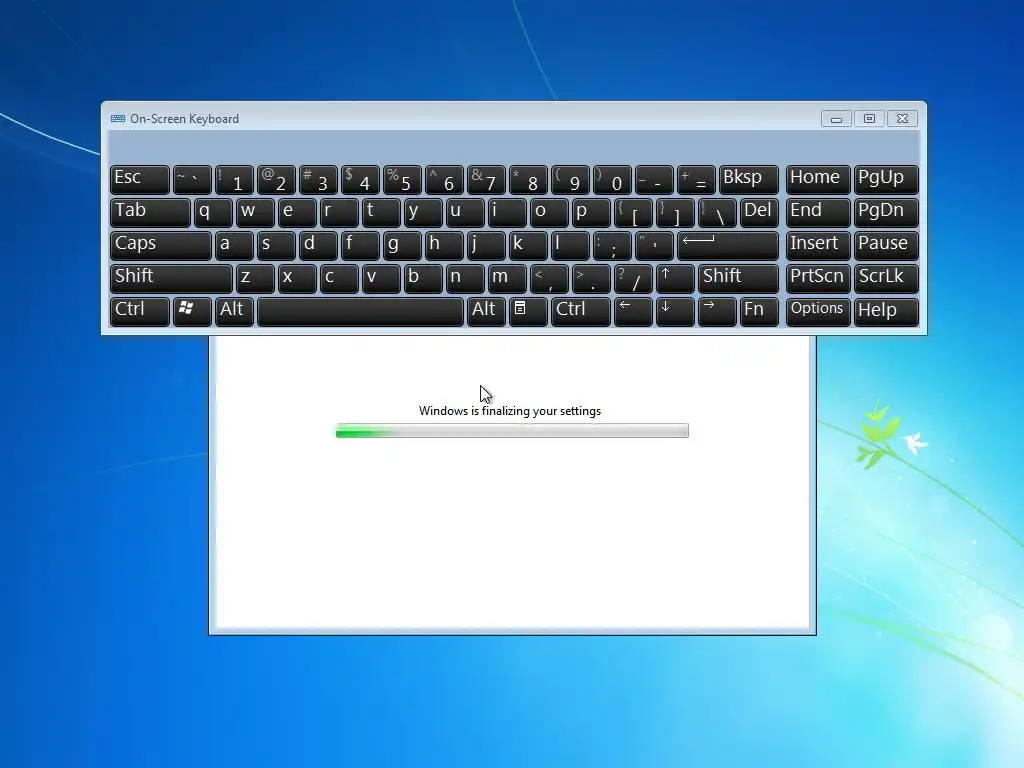
Task: Click the up arrow key
Action: coord(675,278)
